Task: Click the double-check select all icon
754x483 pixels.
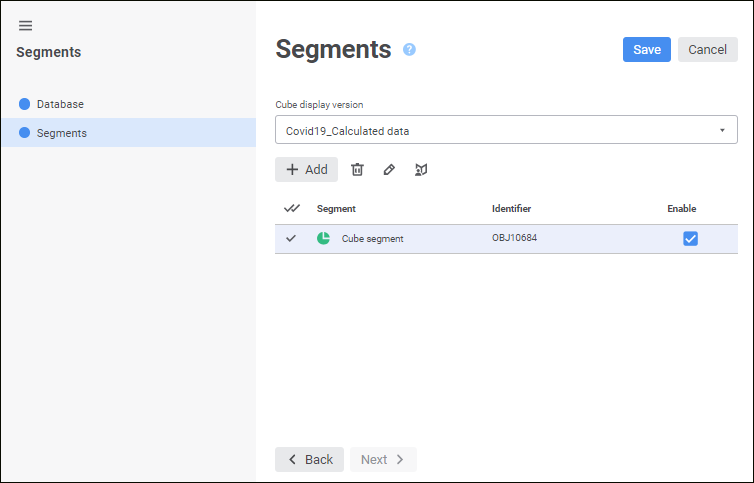Action: click(291, 208)
